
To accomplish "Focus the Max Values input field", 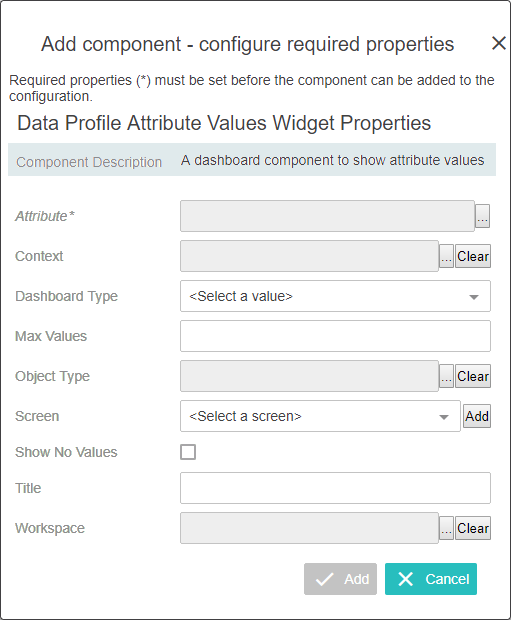I will coord(335,336).
